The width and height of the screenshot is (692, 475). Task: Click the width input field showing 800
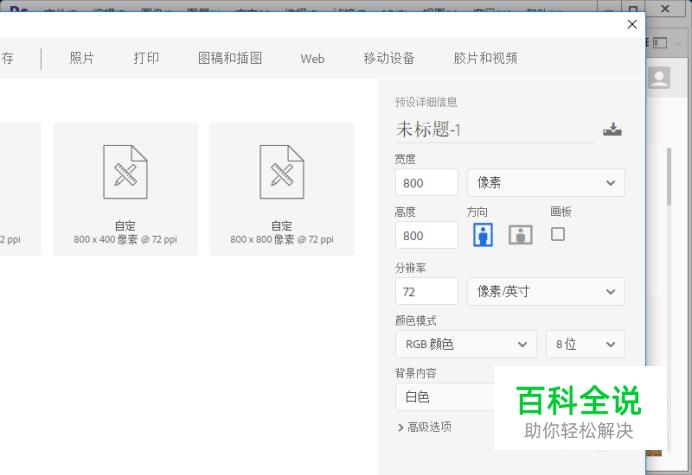pos(427,182)
